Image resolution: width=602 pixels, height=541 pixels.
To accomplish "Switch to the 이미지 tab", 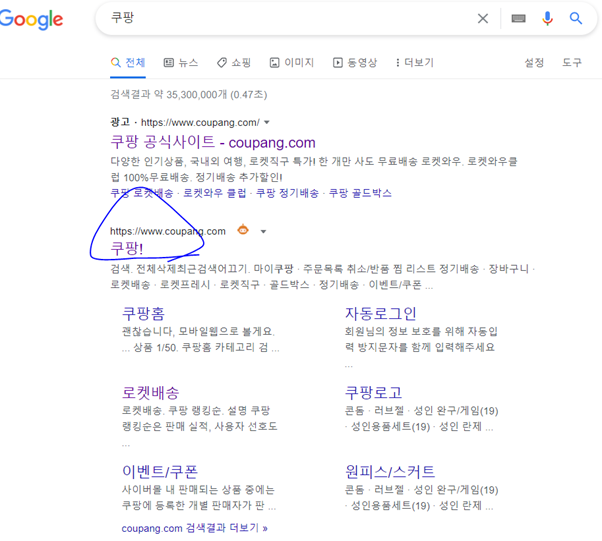I will pos(292,63).
